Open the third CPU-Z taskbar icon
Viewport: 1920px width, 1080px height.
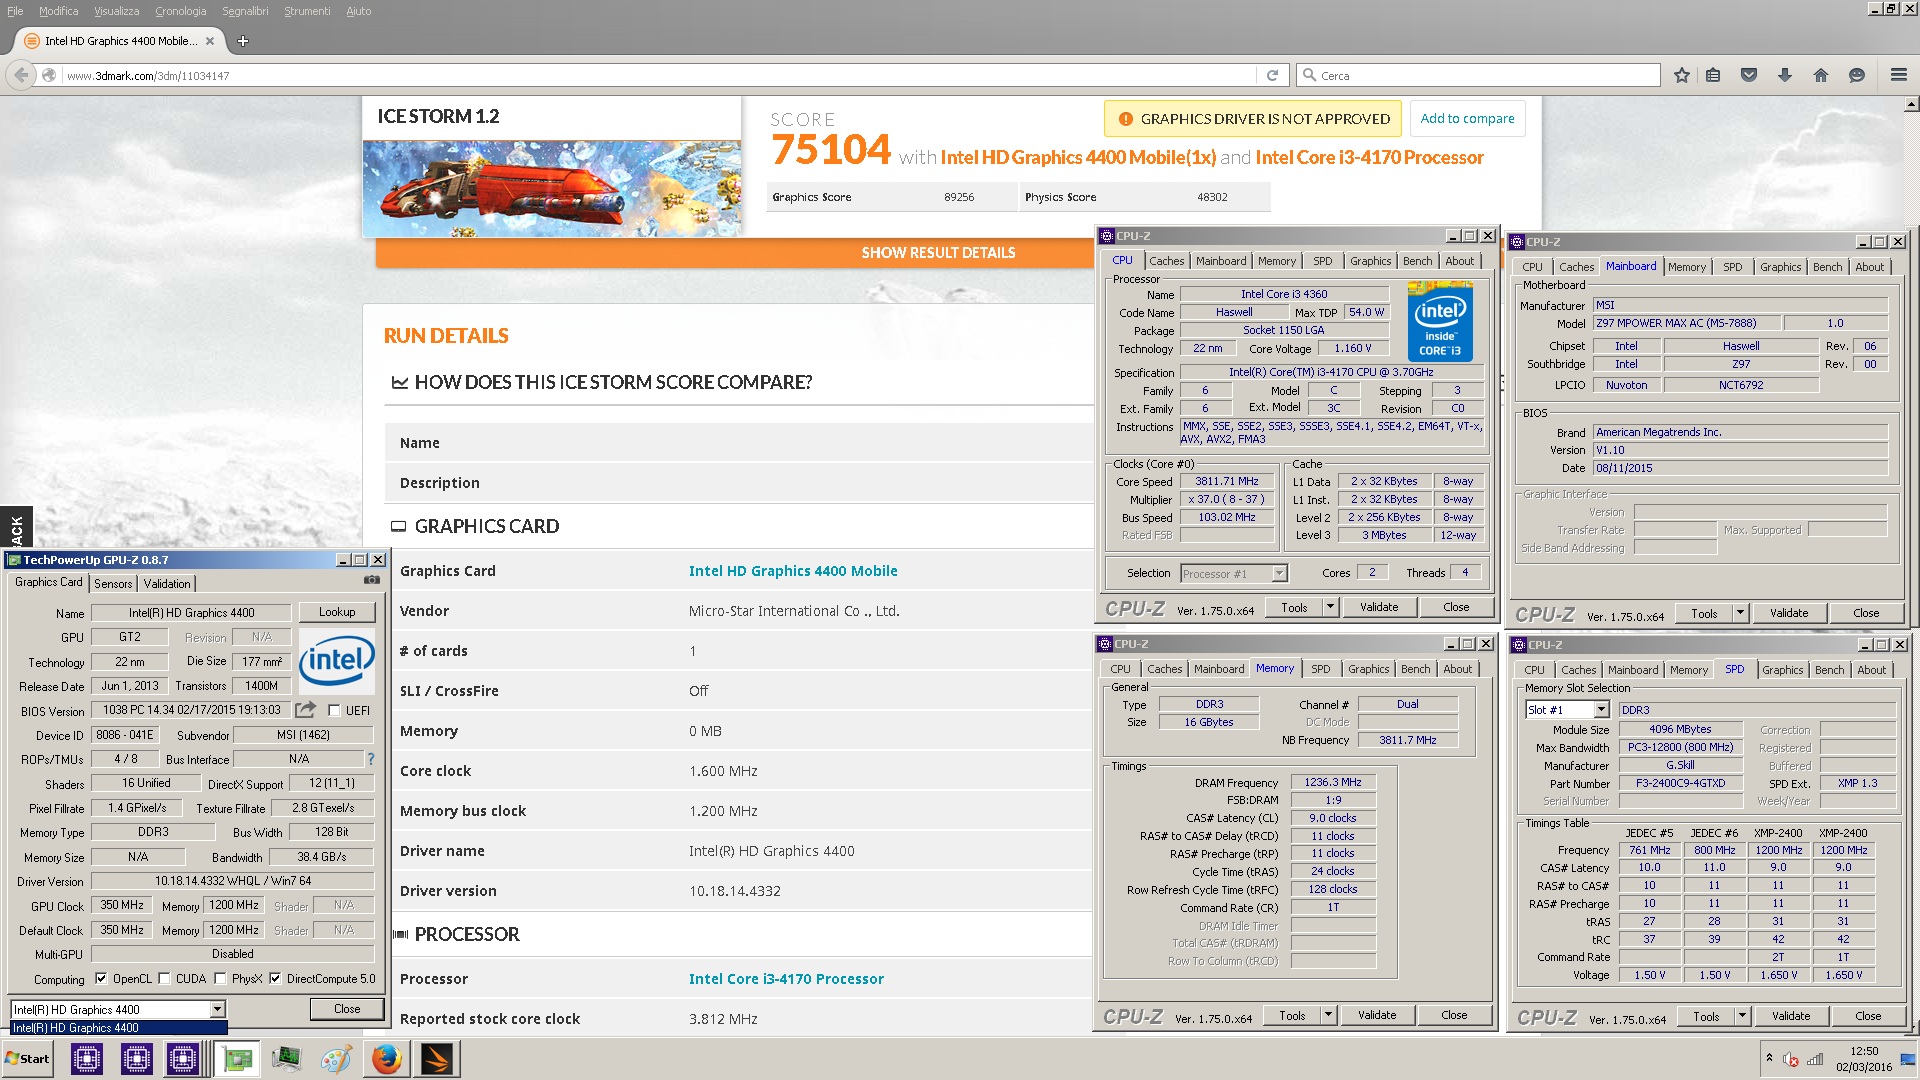184,1059
